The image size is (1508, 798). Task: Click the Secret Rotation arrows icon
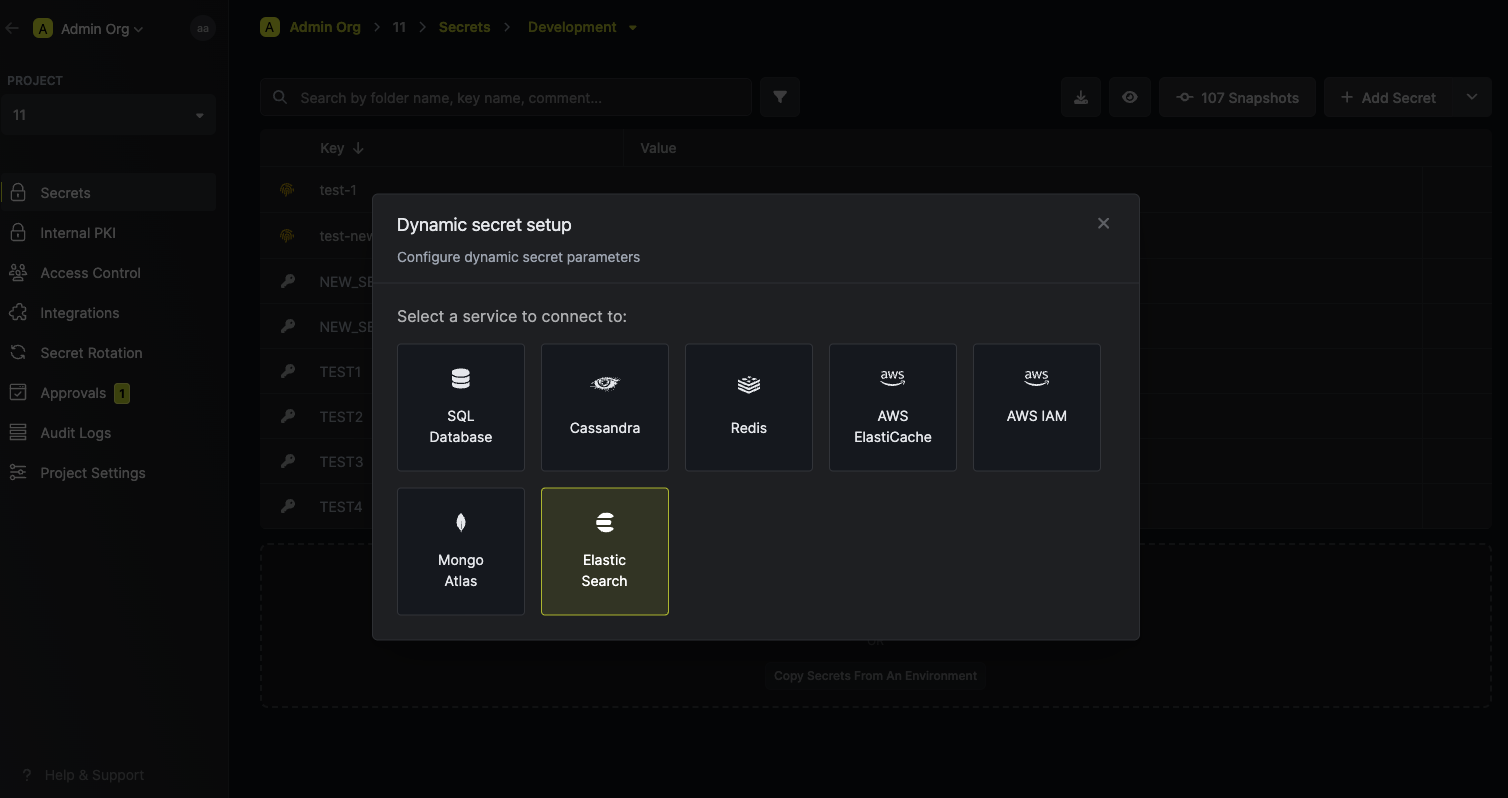click(x=18, y=352)
